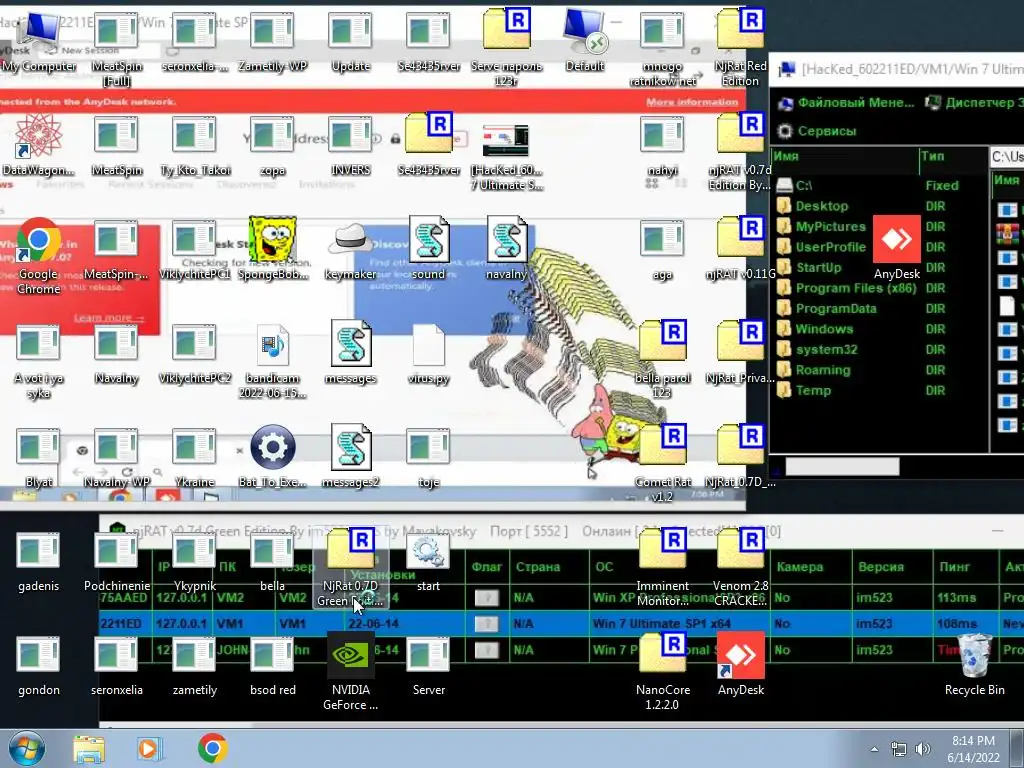Click the Windows Start button

pyautogui.click(x=25, y=748)
